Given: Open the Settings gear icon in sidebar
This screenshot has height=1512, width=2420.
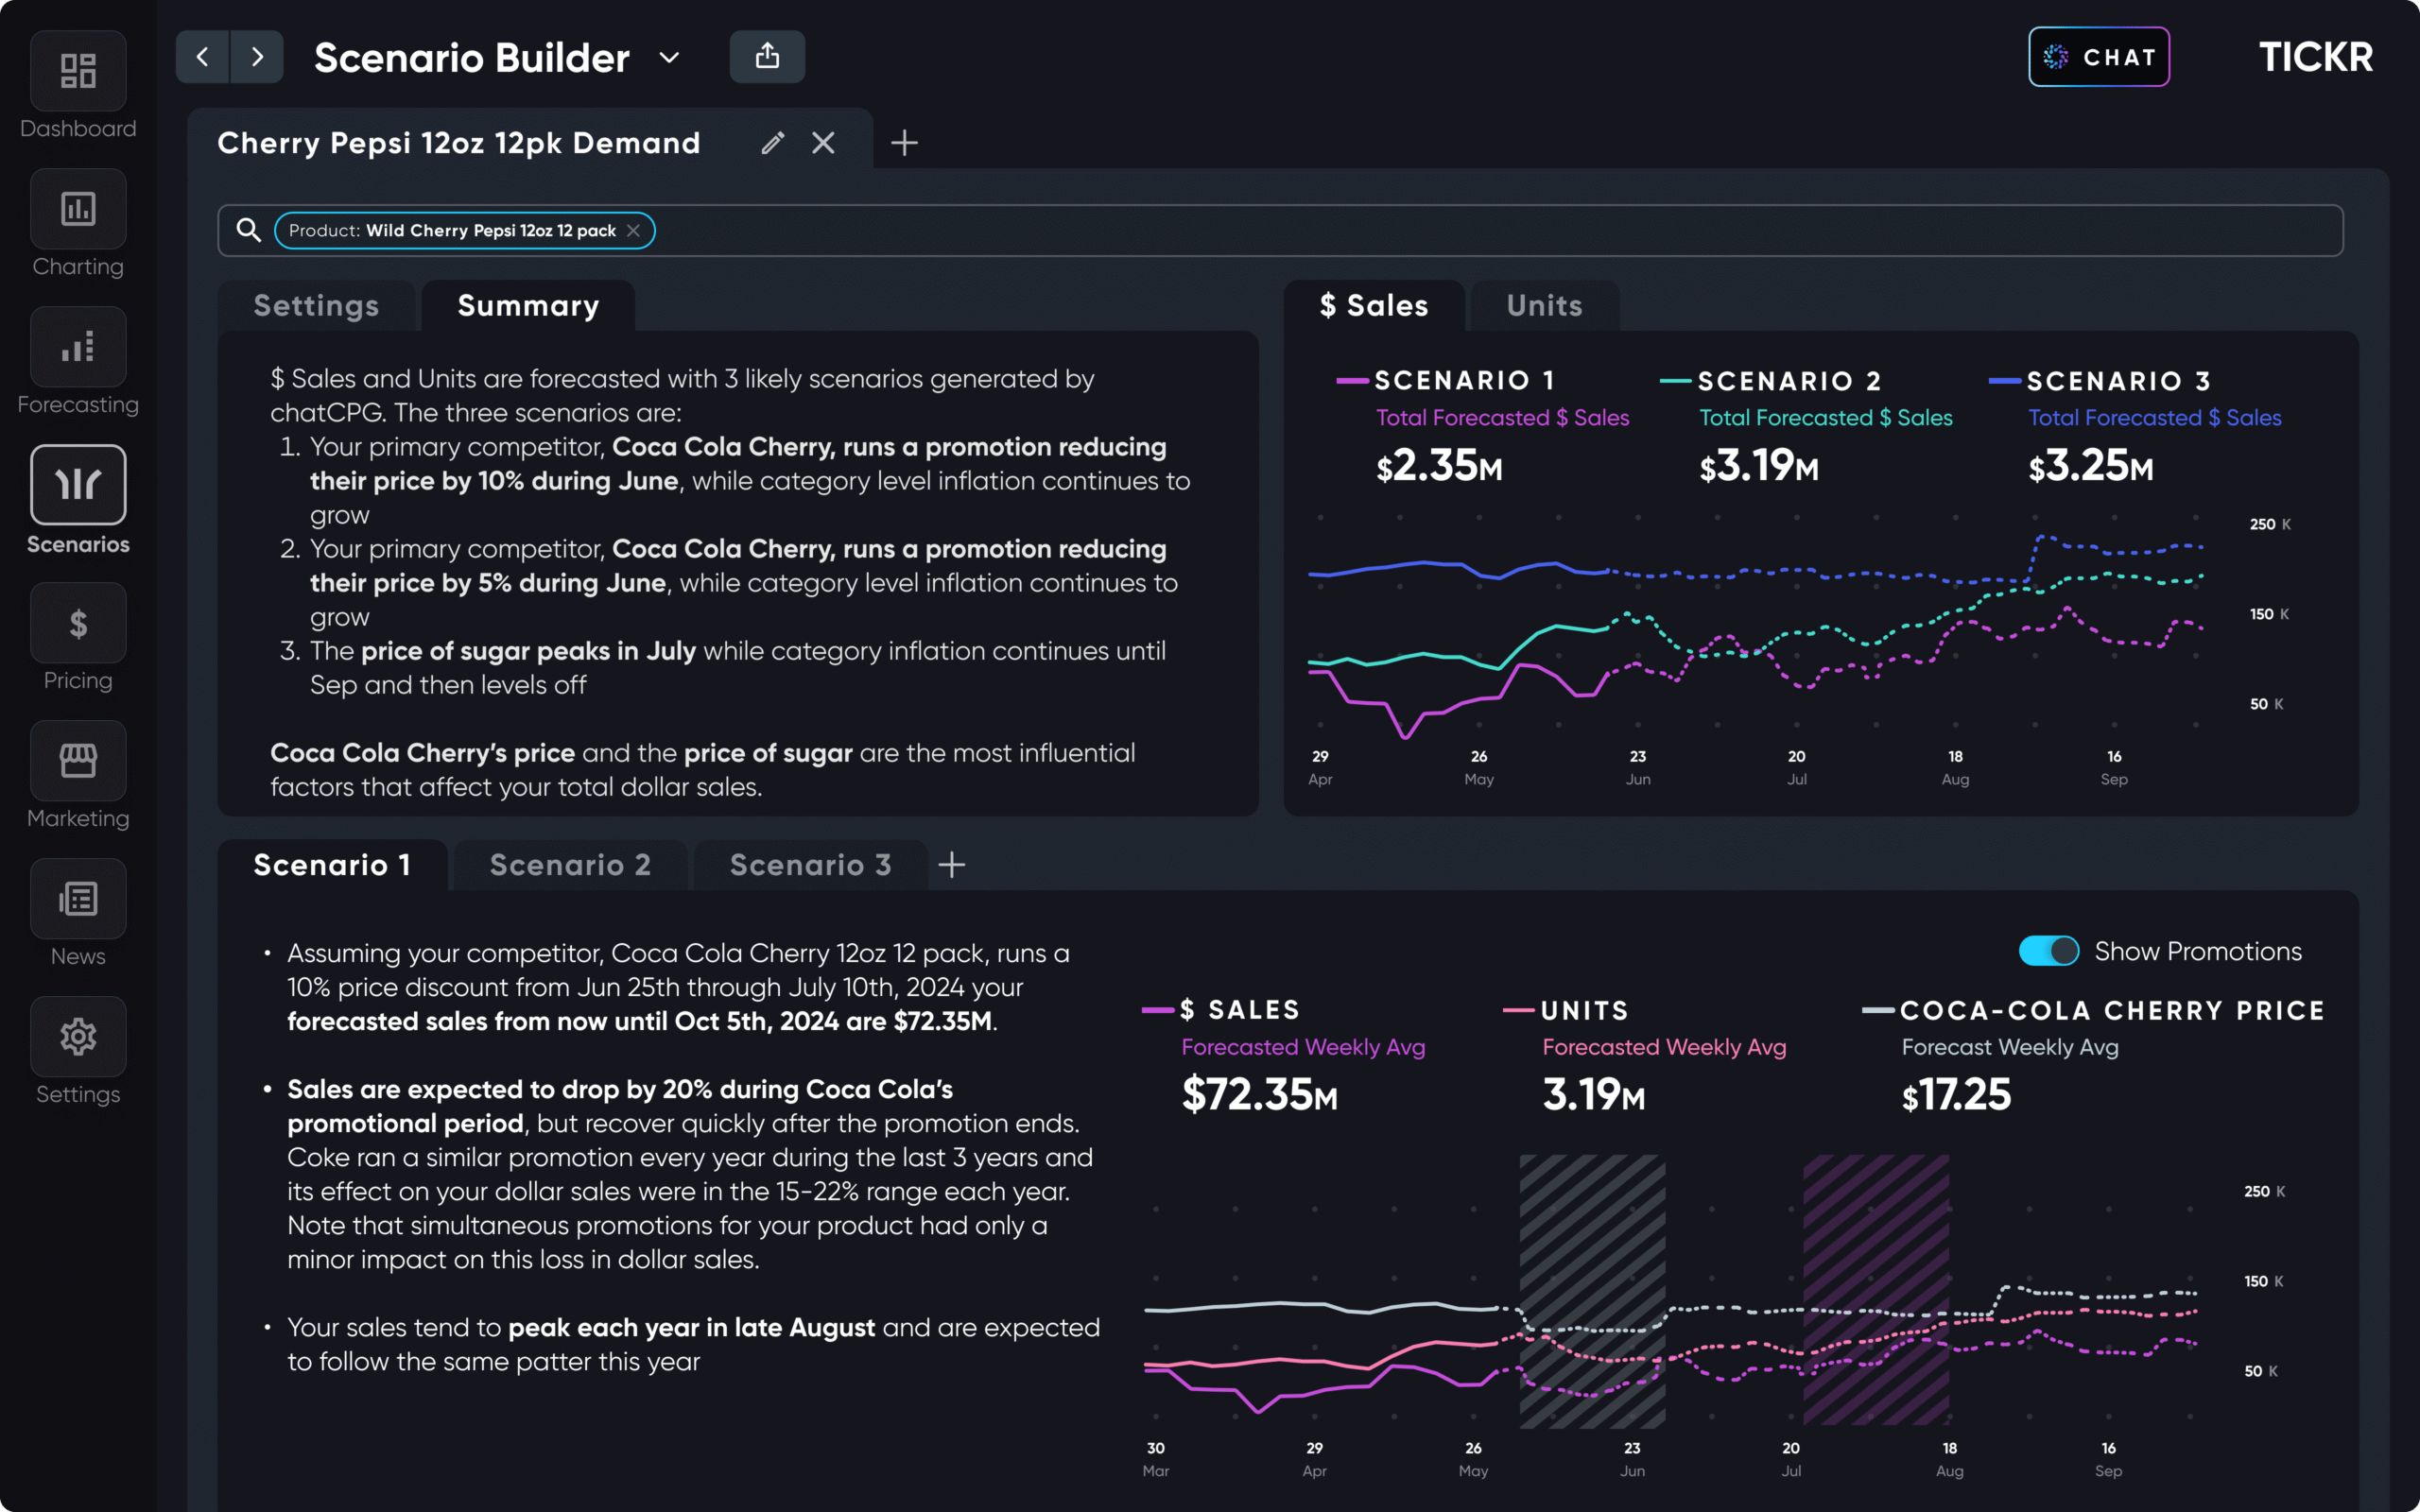Looking at the screenshot, I should [x=78, y=1037].
